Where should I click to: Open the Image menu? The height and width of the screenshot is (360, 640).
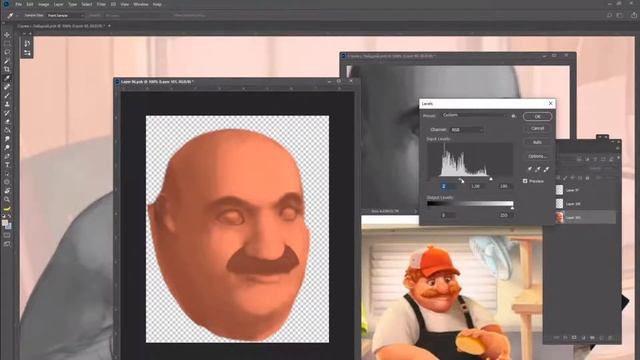pyautogui.click(x=43, y=4)
